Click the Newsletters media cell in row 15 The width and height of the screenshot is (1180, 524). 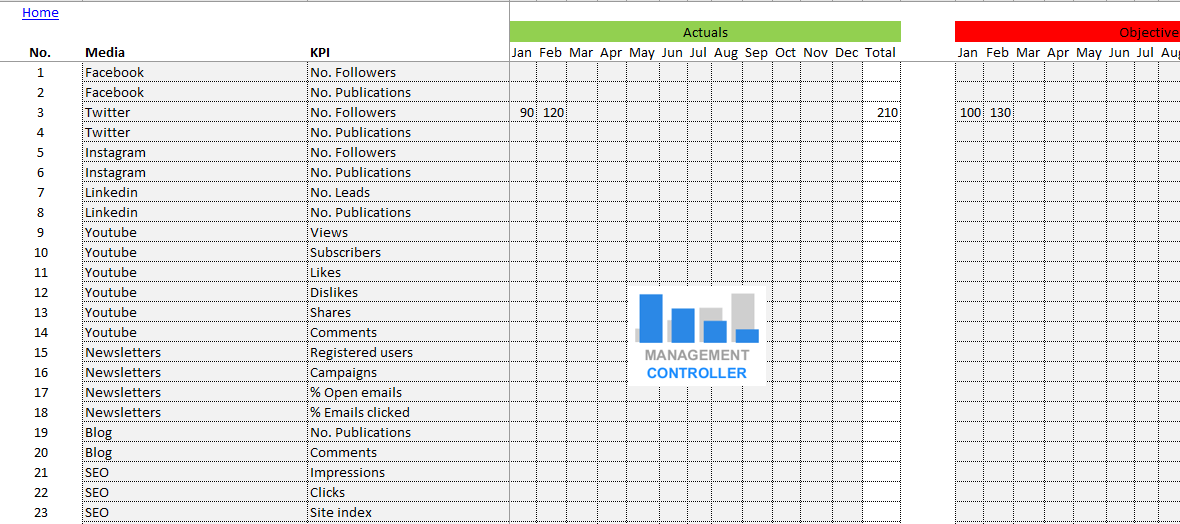[x=122, y=353]
